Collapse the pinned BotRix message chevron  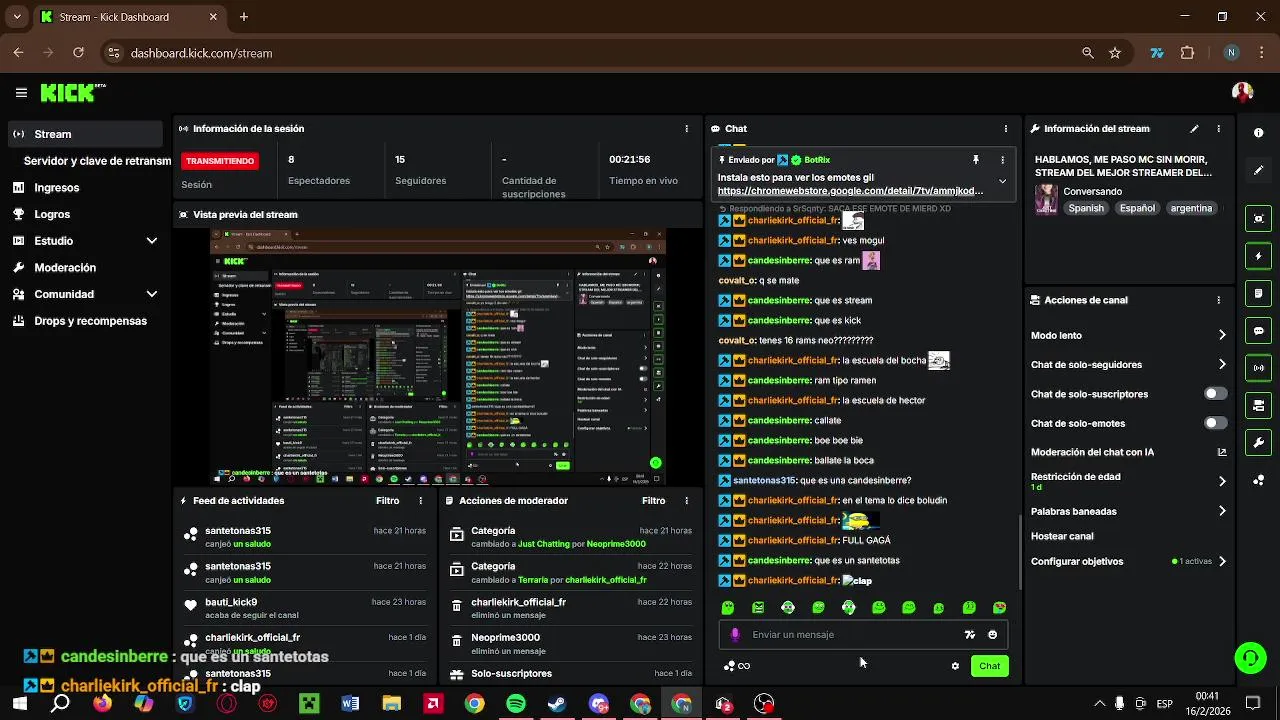pyautogui.click(x=1003, y=182)
